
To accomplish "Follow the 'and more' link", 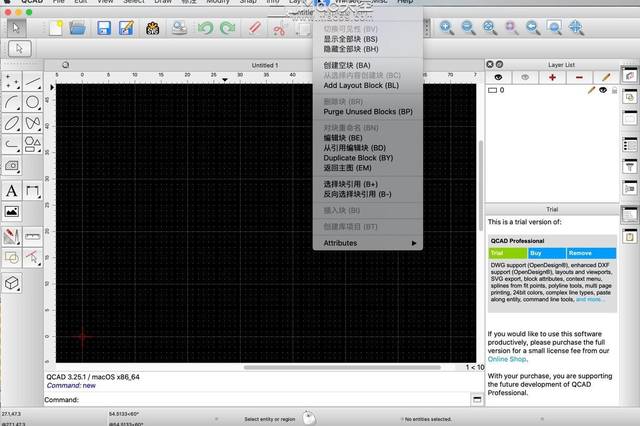I will (588, 300).
